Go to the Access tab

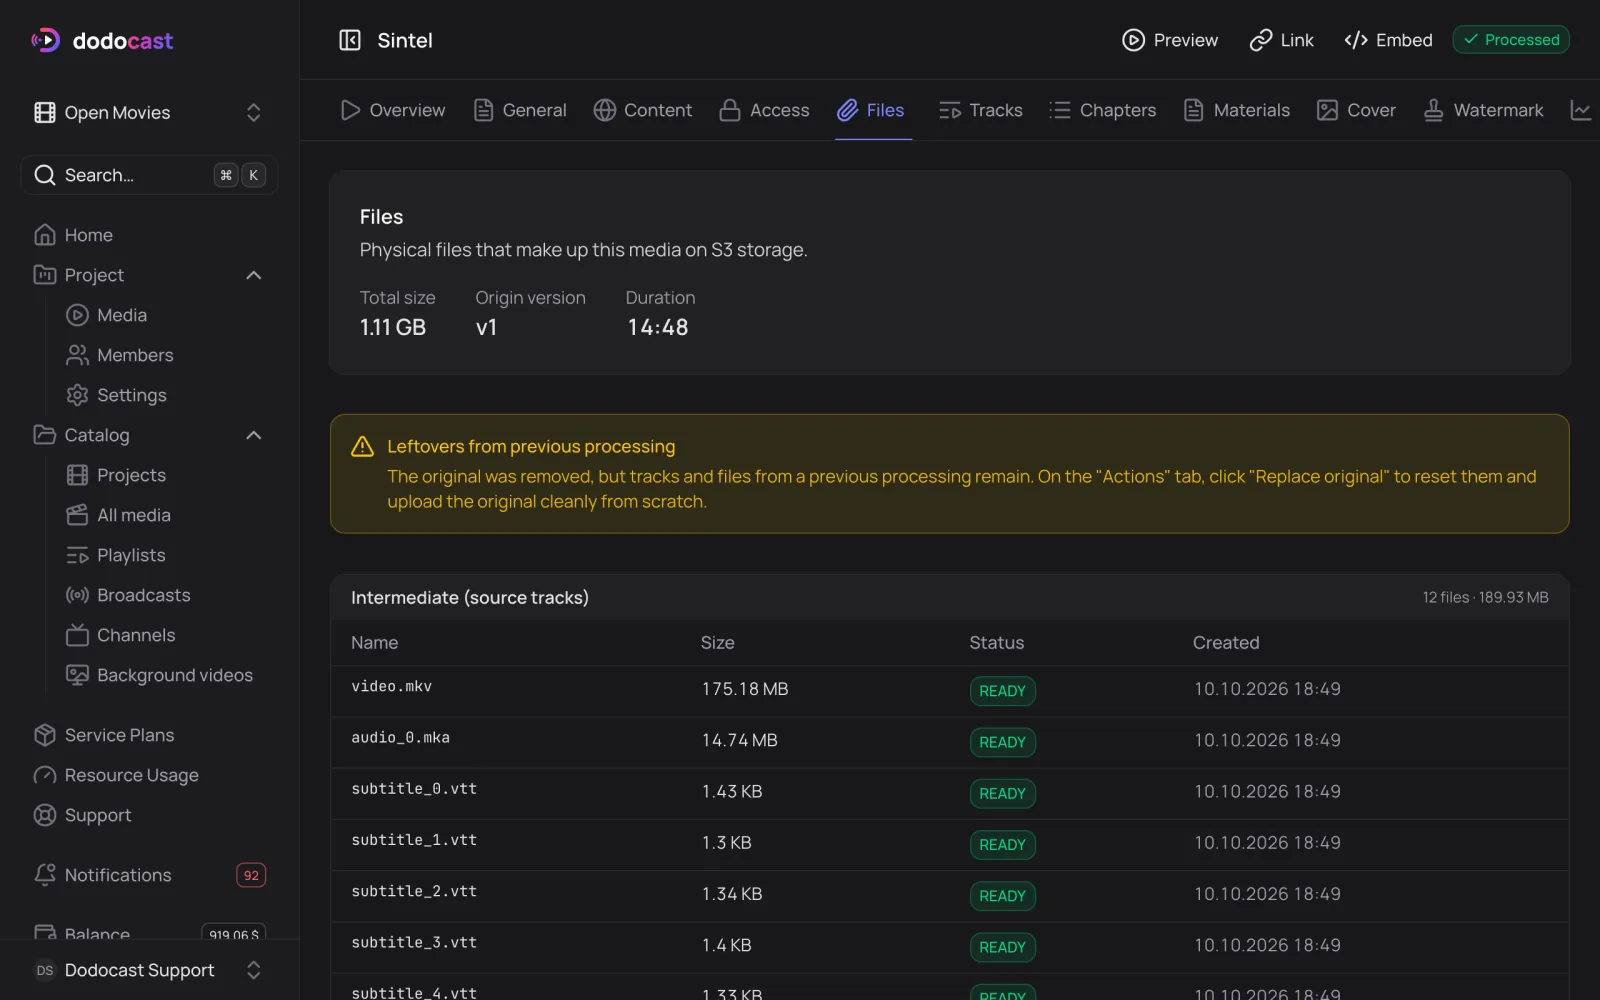coord(765,110)
